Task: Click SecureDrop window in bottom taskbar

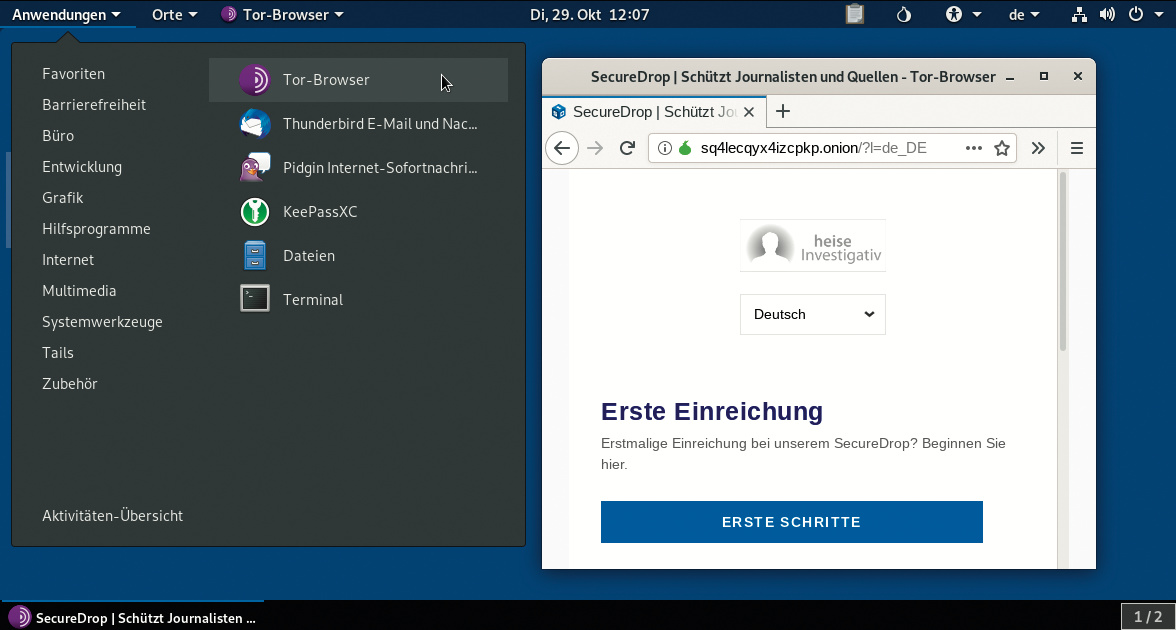Action: coord(133,616)
